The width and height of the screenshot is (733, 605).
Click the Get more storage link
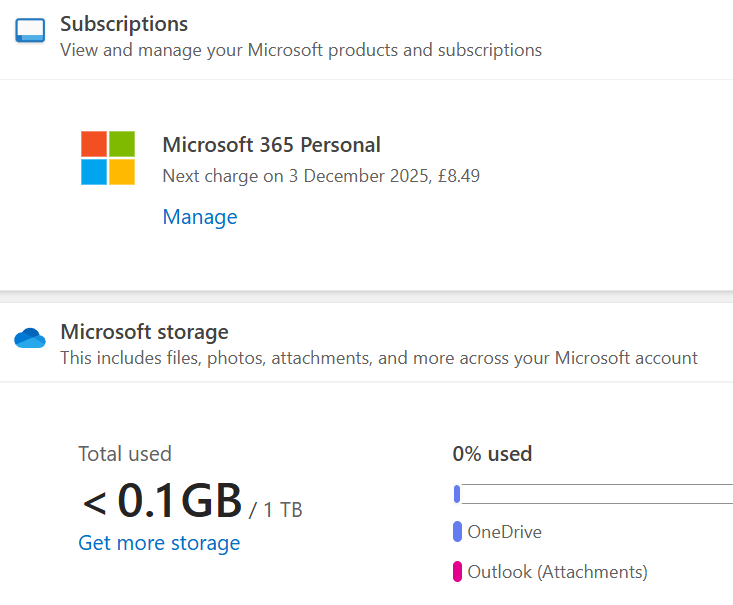point(159,543)
